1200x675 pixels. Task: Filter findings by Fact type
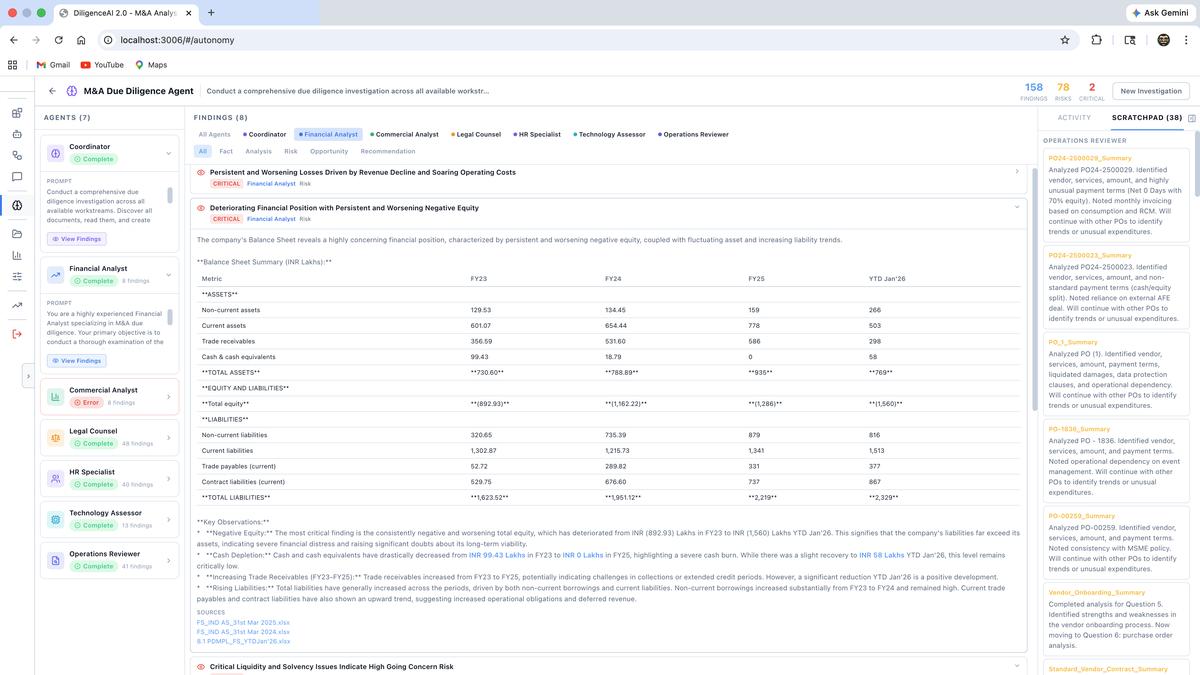point(226,151)
